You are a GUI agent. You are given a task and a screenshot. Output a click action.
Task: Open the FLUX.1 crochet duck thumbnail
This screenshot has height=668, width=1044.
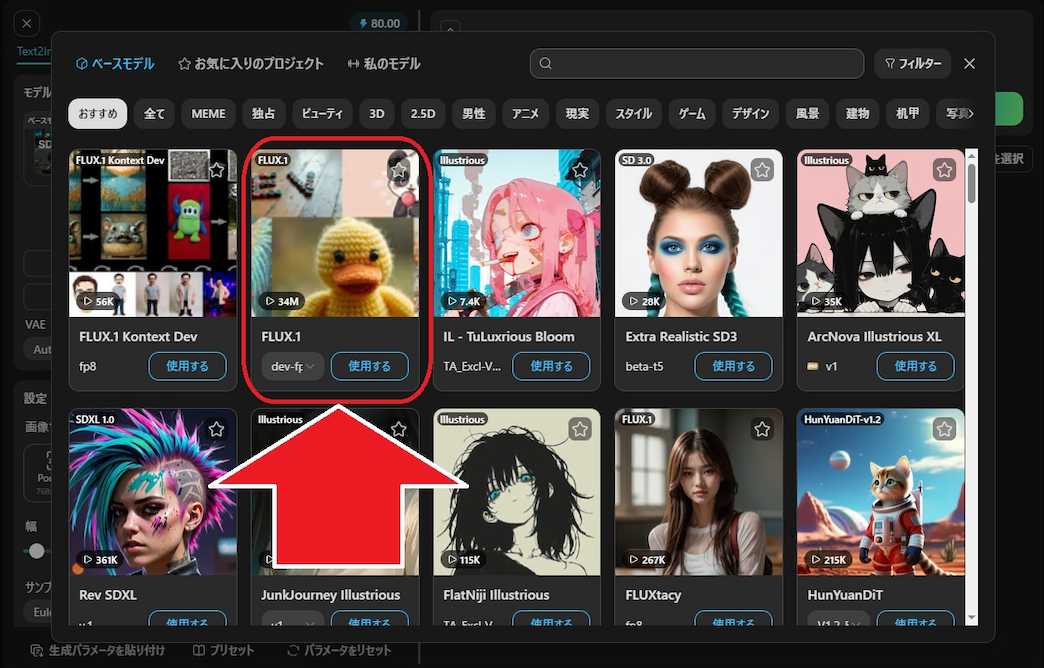(x=335, y=233)
